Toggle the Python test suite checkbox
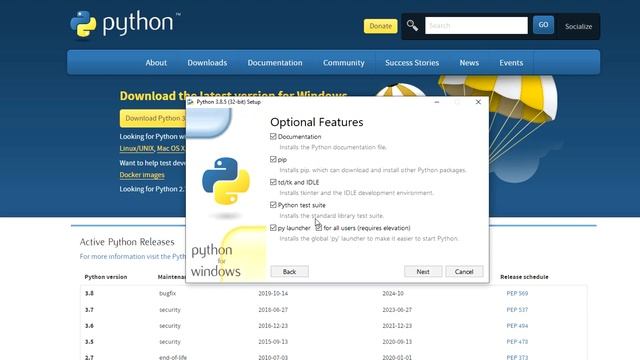The width and height of the screenshot is (640, 360). tap(273, 205)
